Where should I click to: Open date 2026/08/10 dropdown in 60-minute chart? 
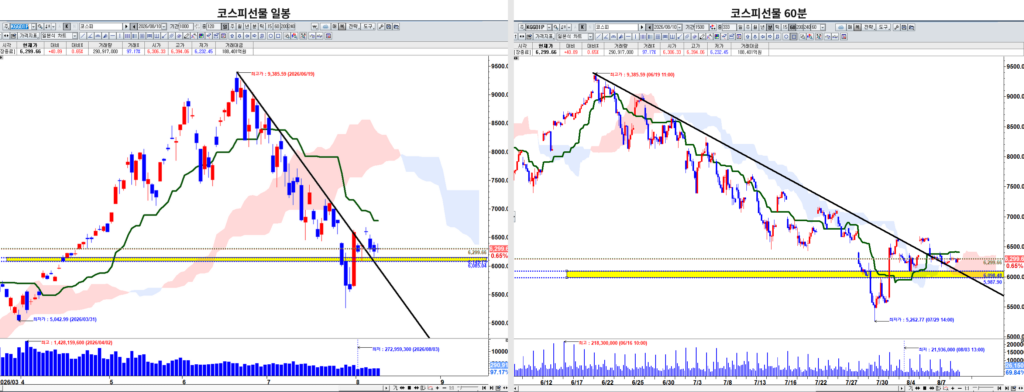680,27
